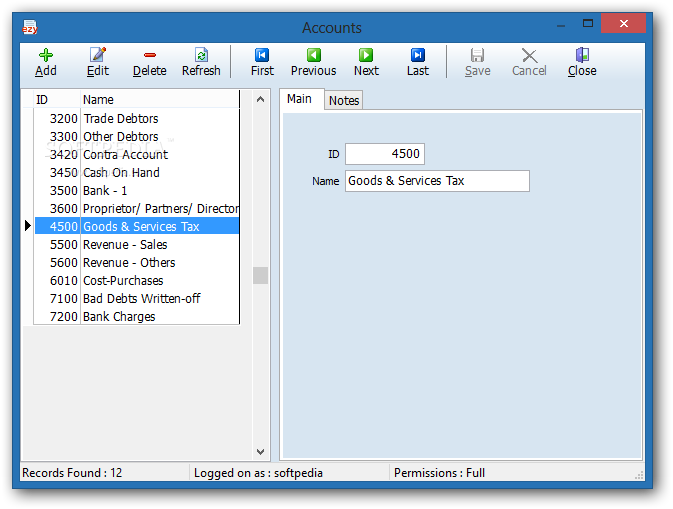The image size is (673, 509).
Task: Click the 5500 ID cell
Action: [58, 245]
